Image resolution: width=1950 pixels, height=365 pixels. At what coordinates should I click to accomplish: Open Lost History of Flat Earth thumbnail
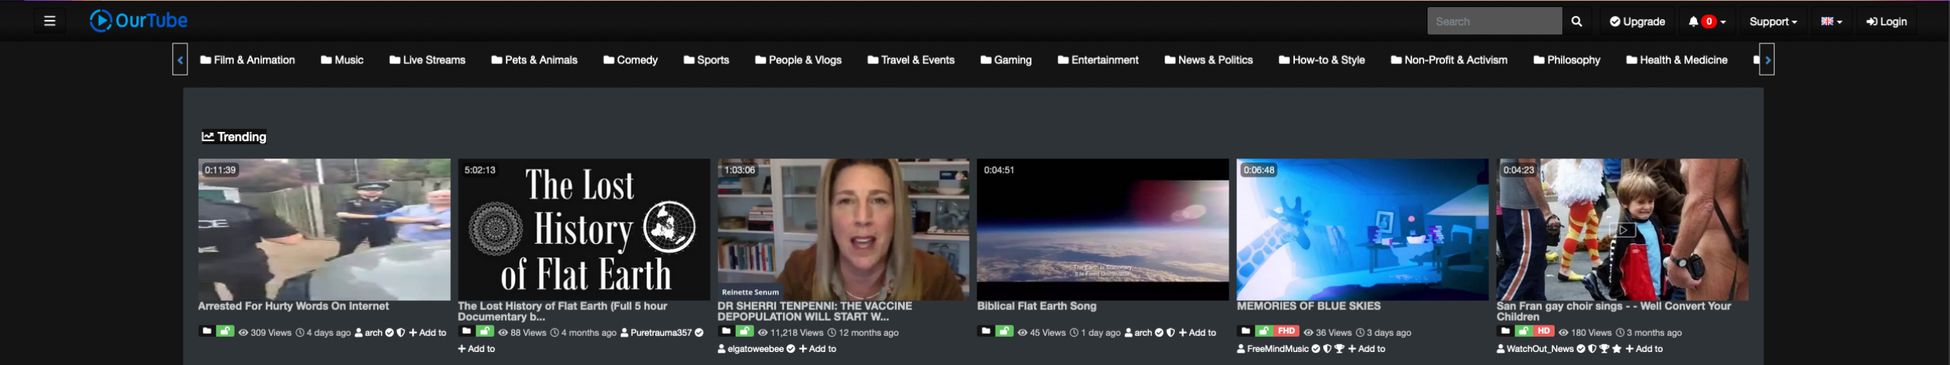tap(584, 229)
